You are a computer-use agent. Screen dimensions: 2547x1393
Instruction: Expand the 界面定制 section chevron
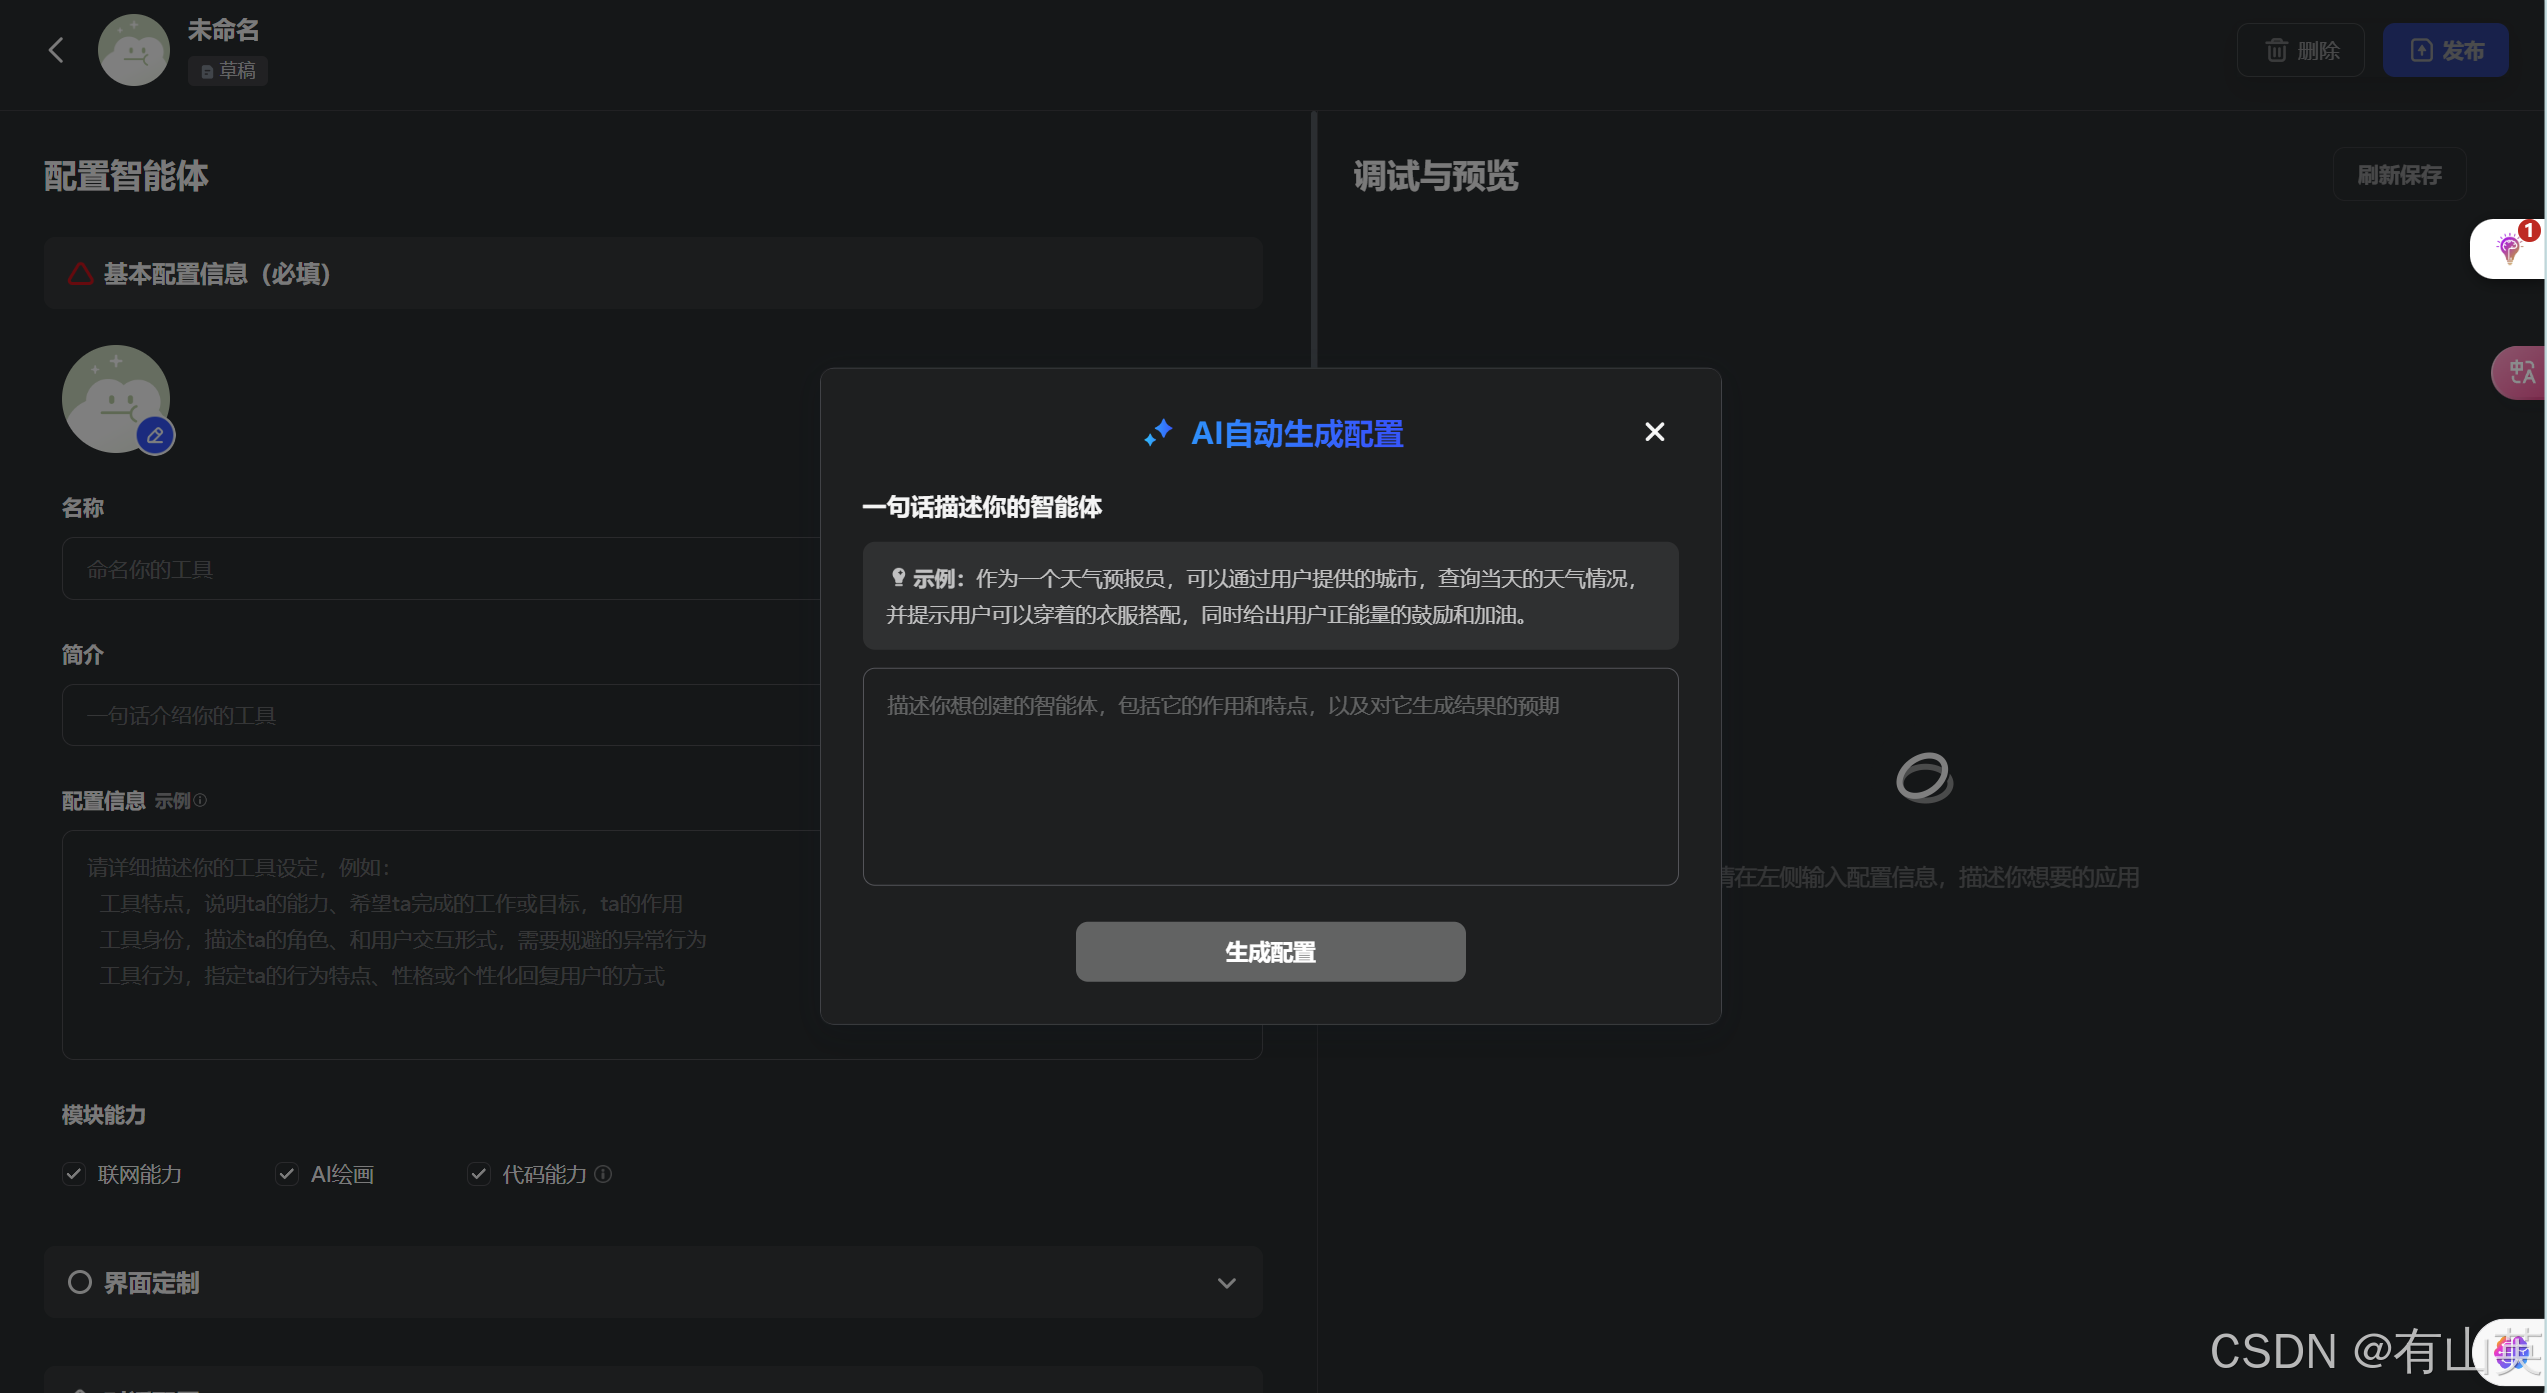point(1226,1283)
